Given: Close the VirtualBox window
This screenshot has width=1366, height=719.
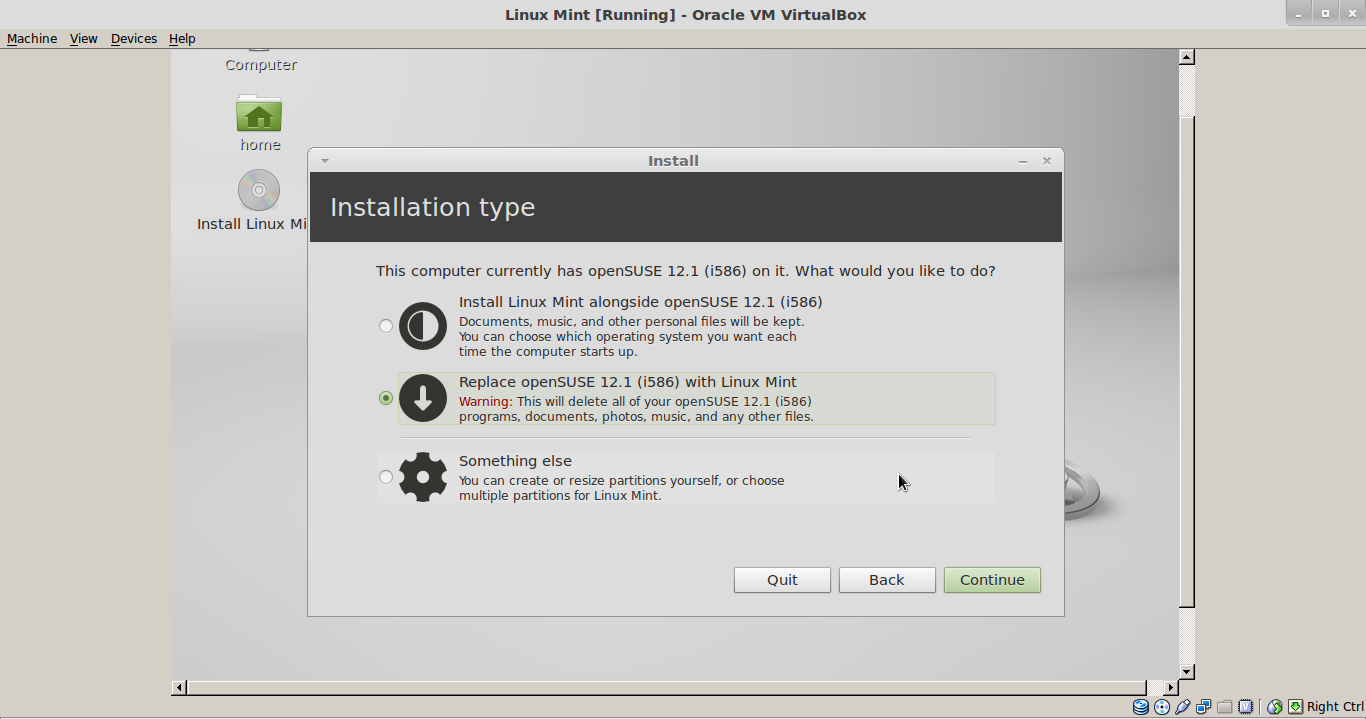Looking at the screenshot, I should tap(1352, 13).
